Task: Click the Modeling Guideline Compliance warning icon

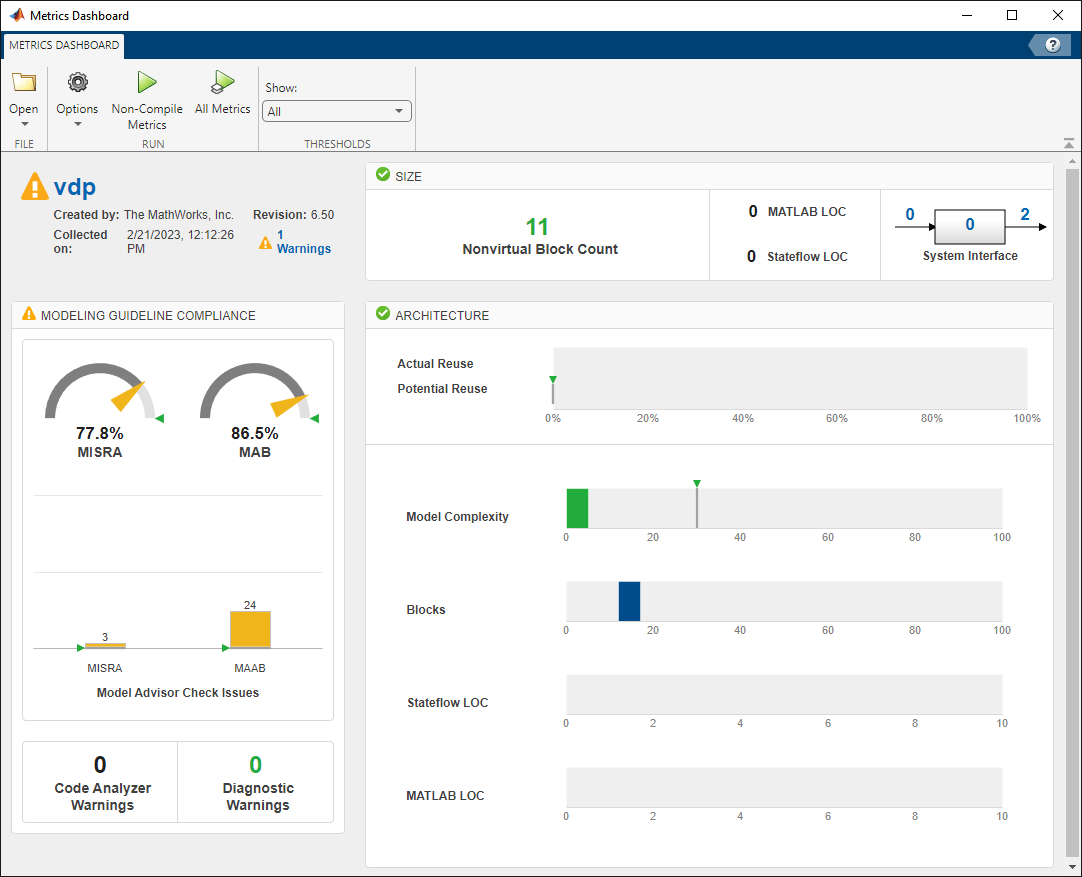Action: [28, 314]
